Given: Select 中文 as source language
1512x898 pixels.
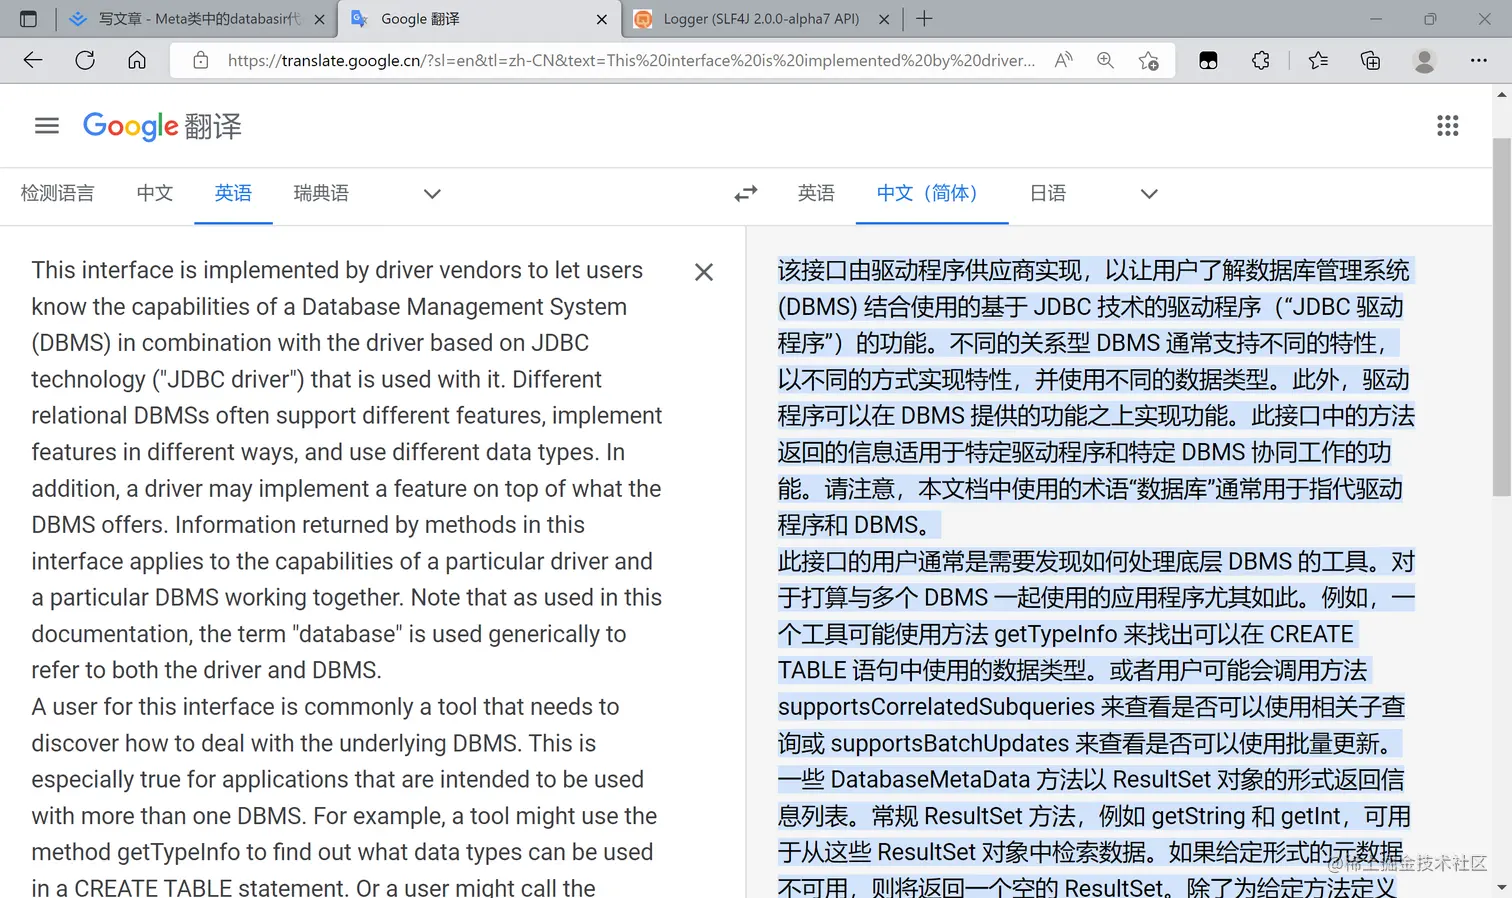Looking at the screenshot, I should tap(155, 194).
